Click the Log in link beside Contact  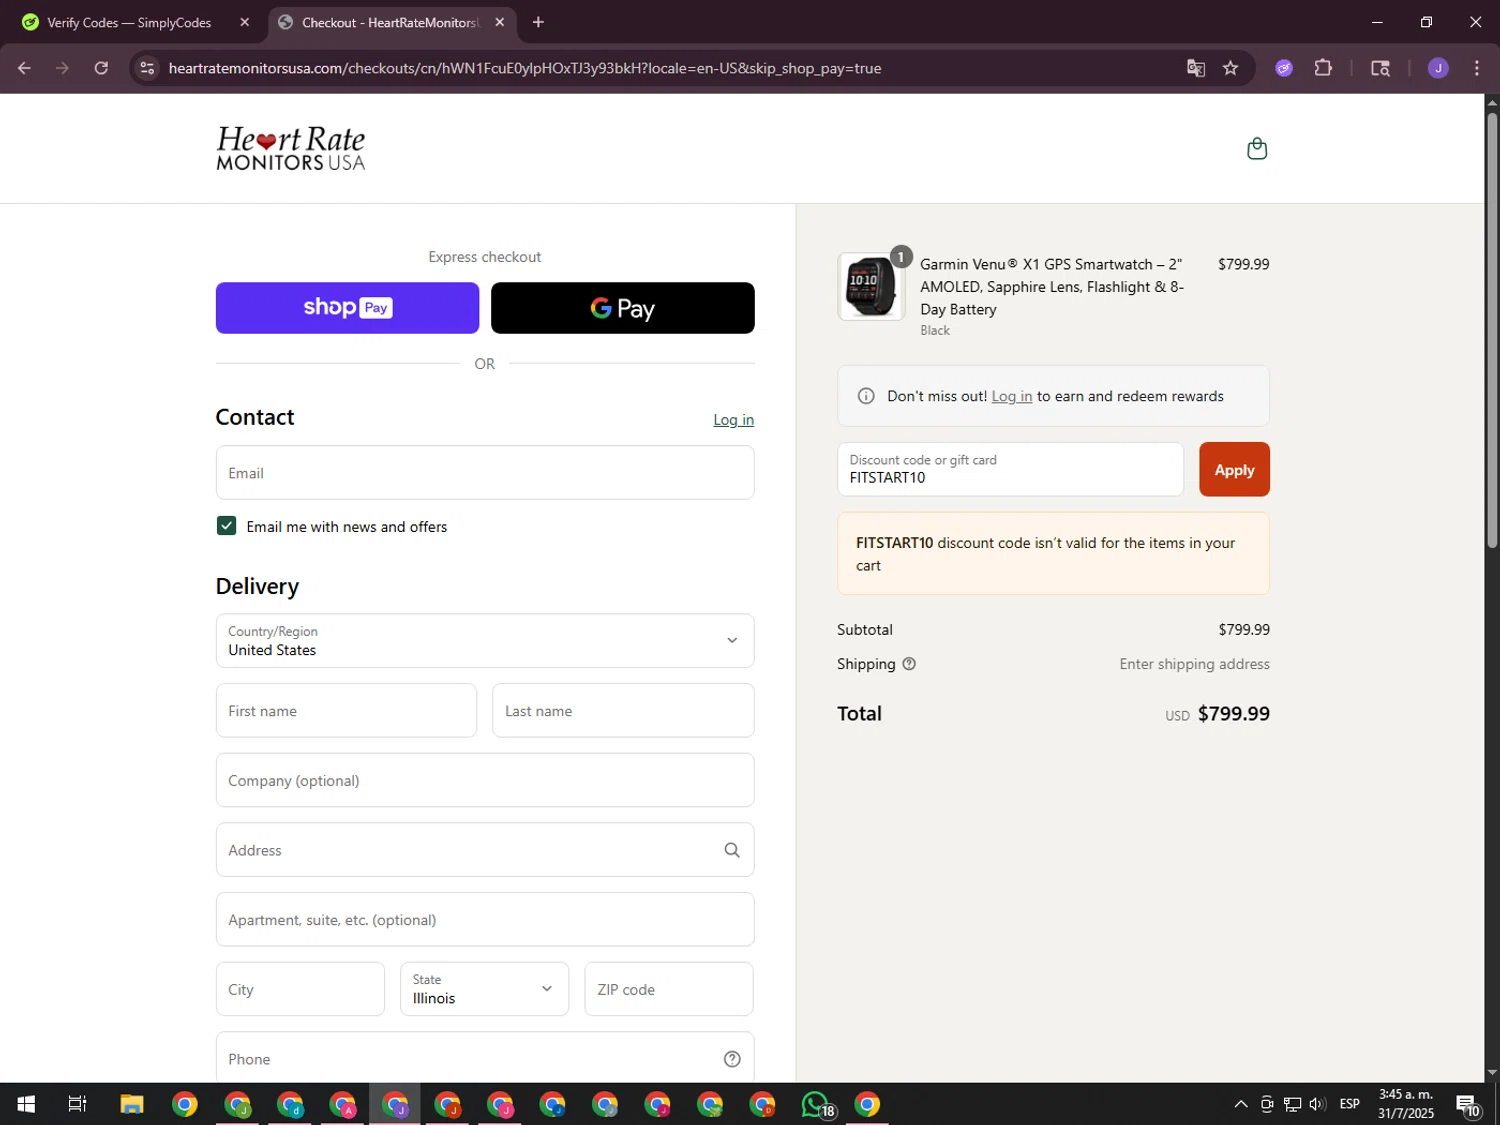[x=733, y=420]
